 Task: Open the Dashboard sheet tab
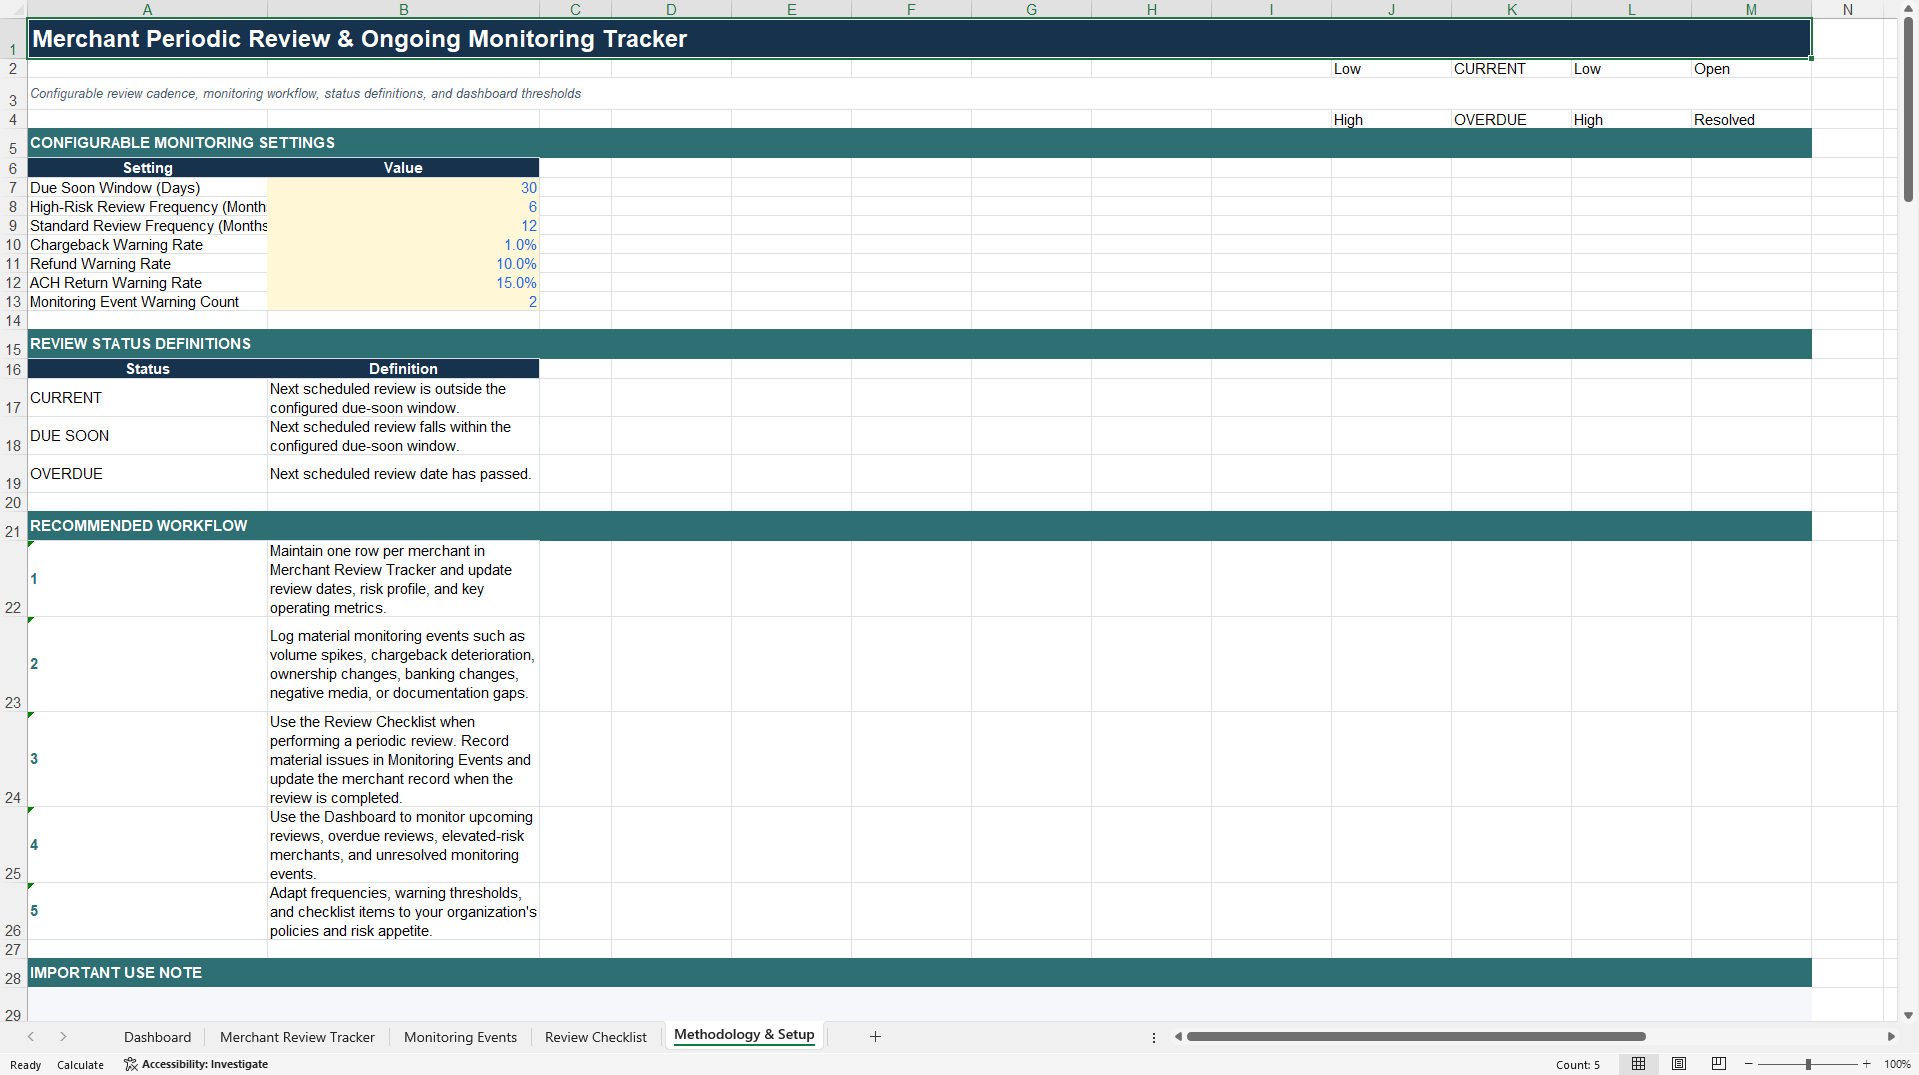pos(157,1037)
